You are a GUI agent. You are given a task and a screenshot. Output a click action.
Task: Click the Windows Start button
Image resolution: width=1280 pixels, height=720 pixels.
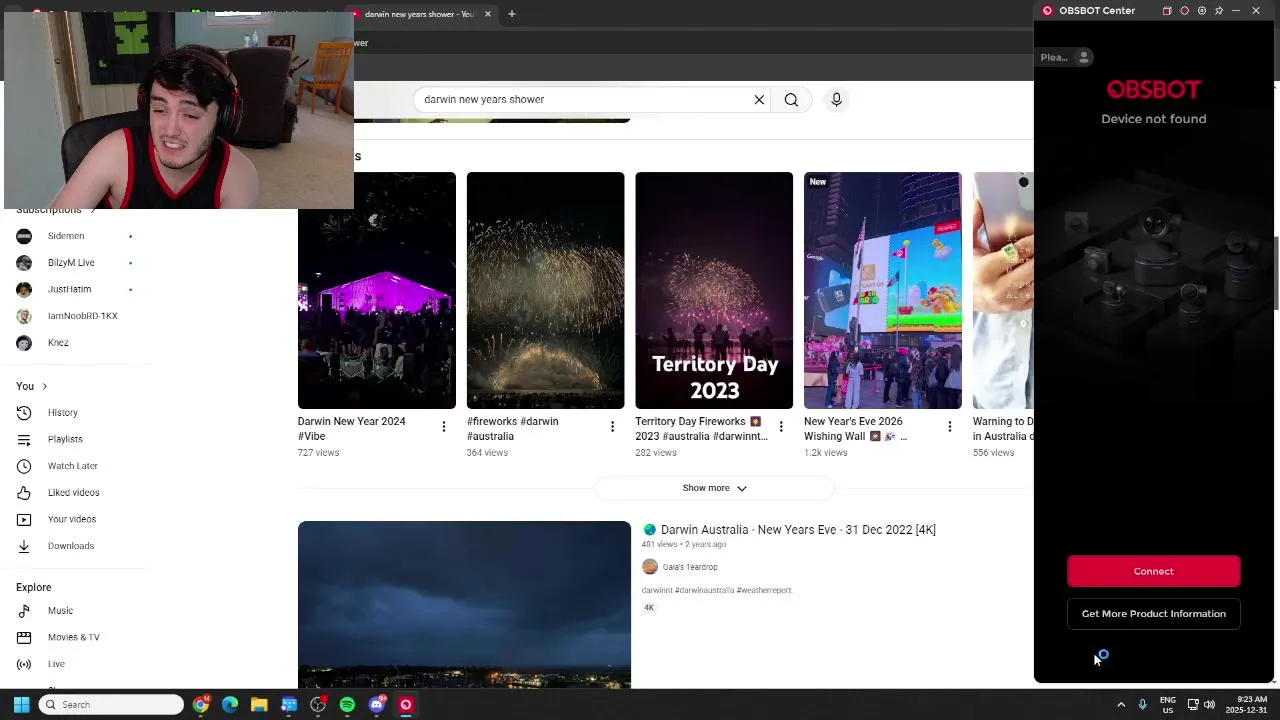tap(21, 705)
